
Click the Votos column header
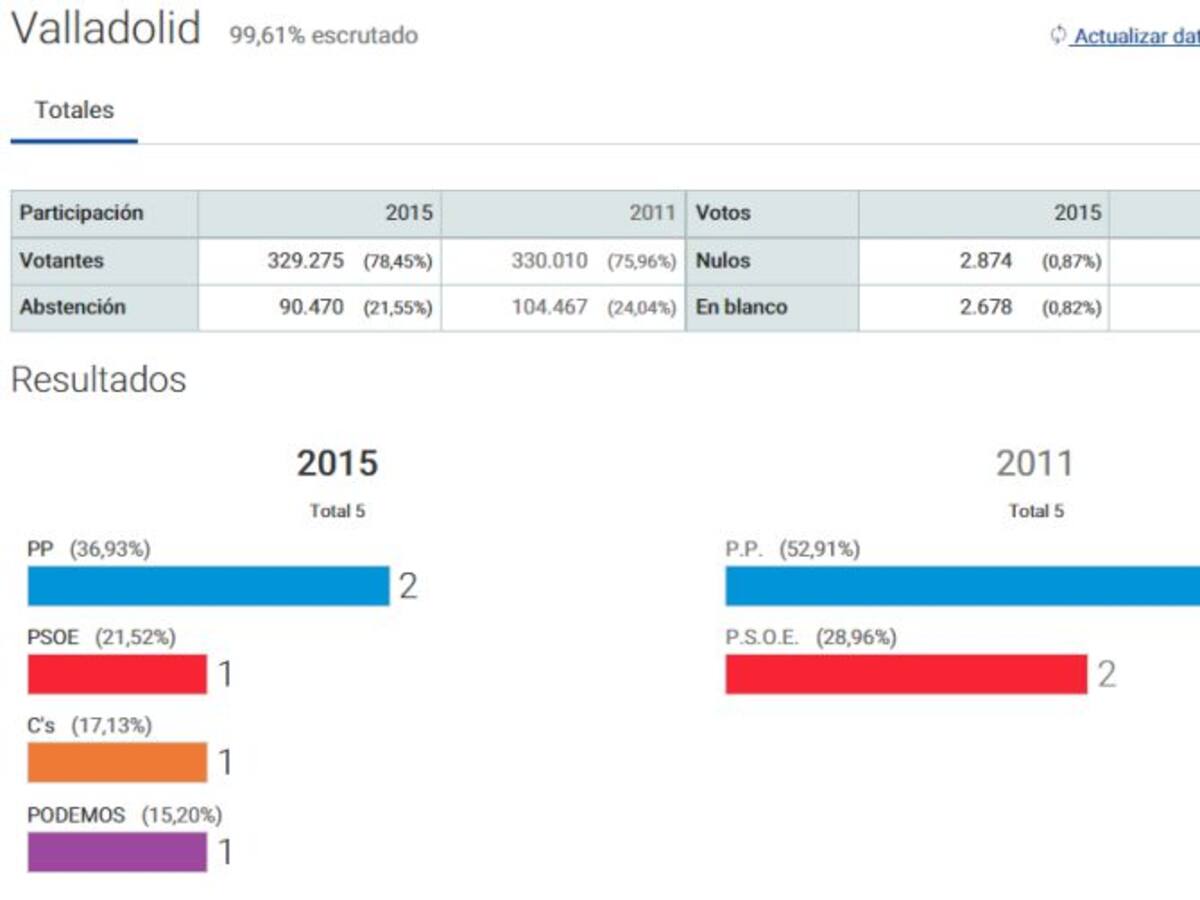pos(723,213)
